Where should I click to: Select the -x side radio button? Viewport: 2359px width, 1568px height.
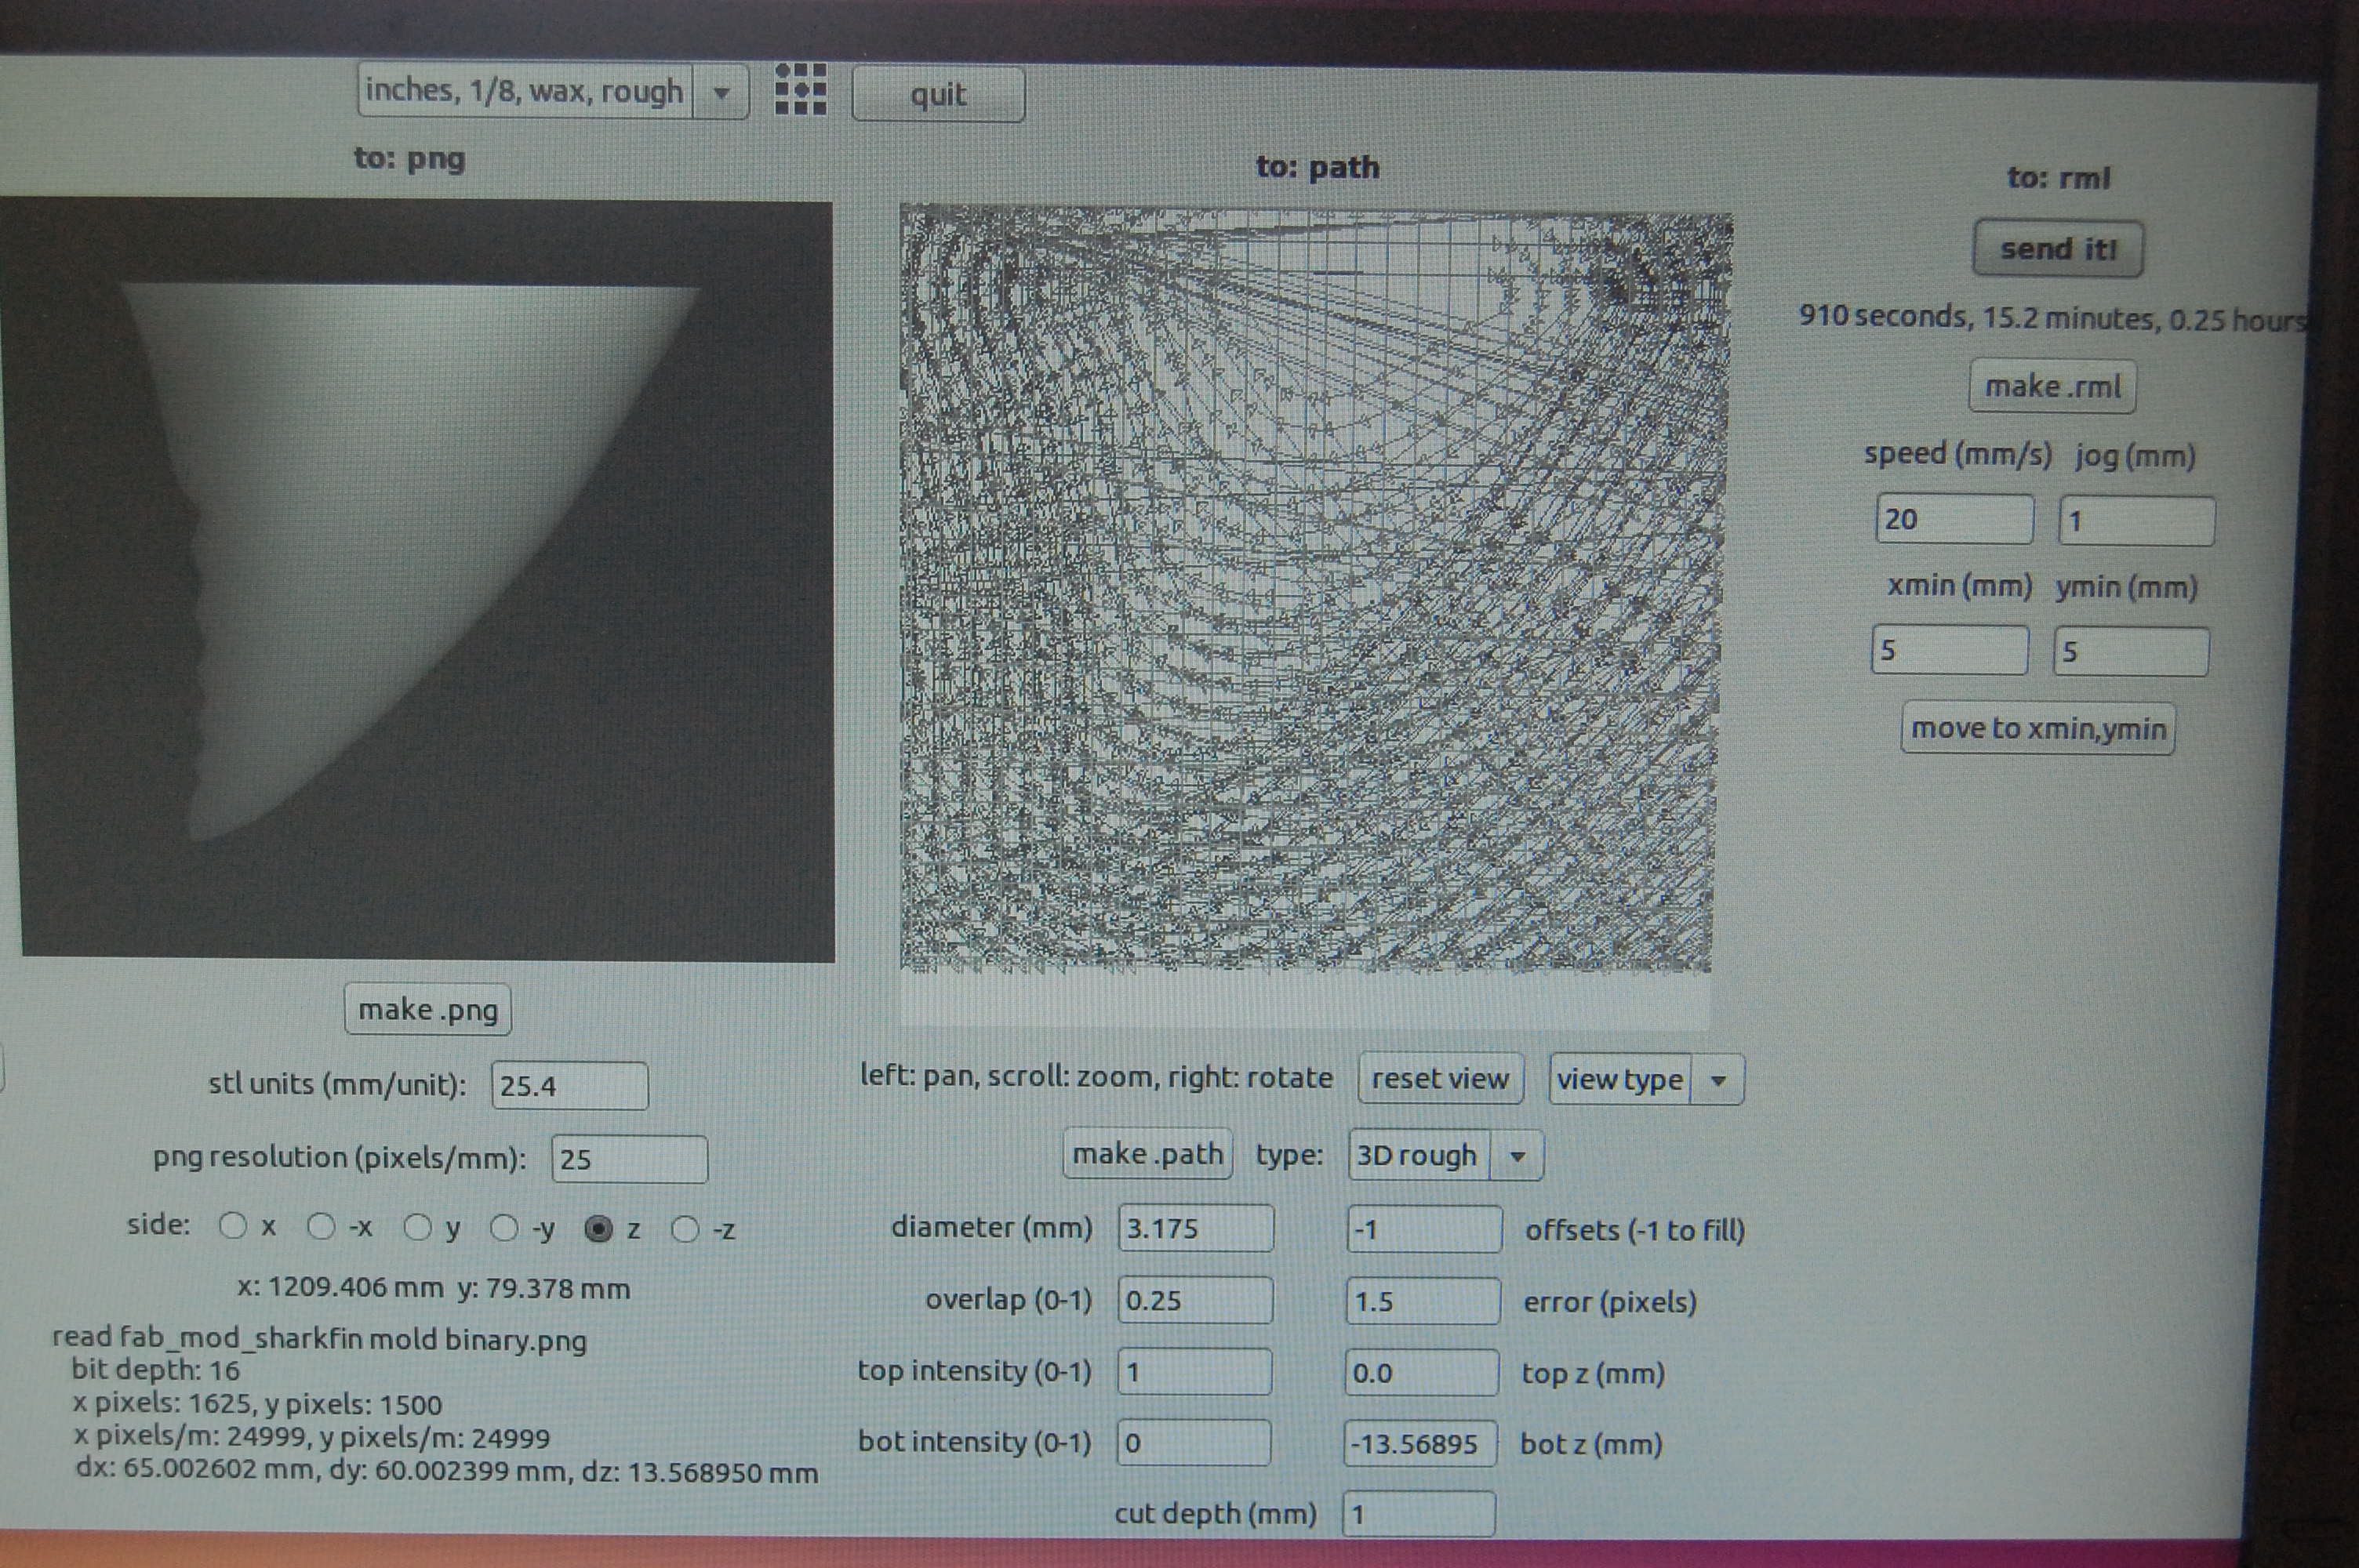click(x=321, y=1227)
